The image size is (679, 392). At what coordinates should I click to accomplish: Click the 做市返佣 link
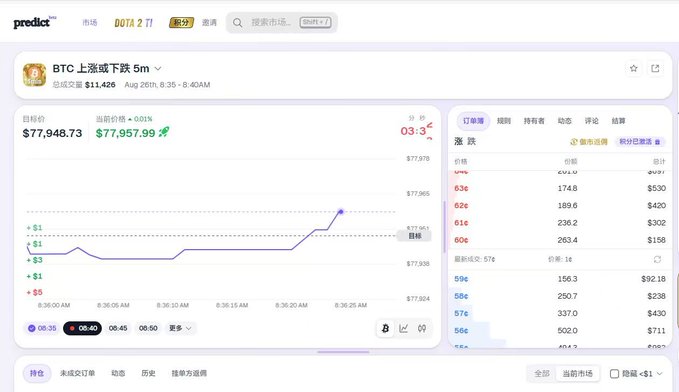589,142
